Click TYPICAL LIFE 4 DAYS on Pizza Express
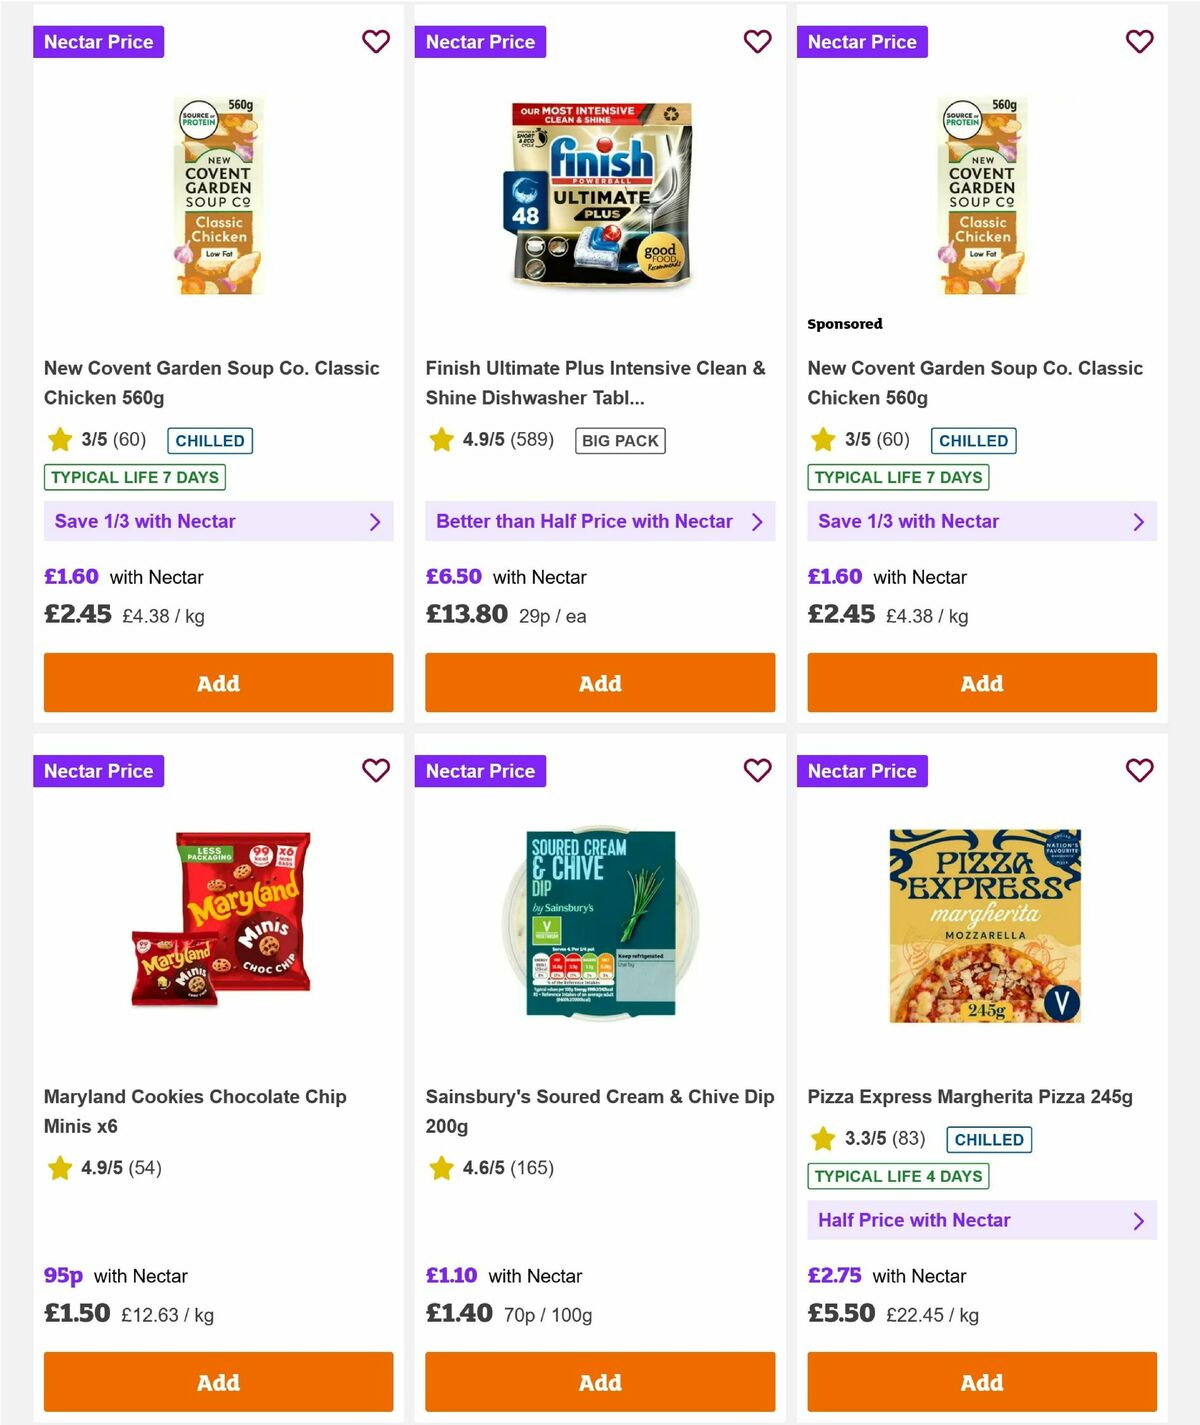 click(898, 1176)
